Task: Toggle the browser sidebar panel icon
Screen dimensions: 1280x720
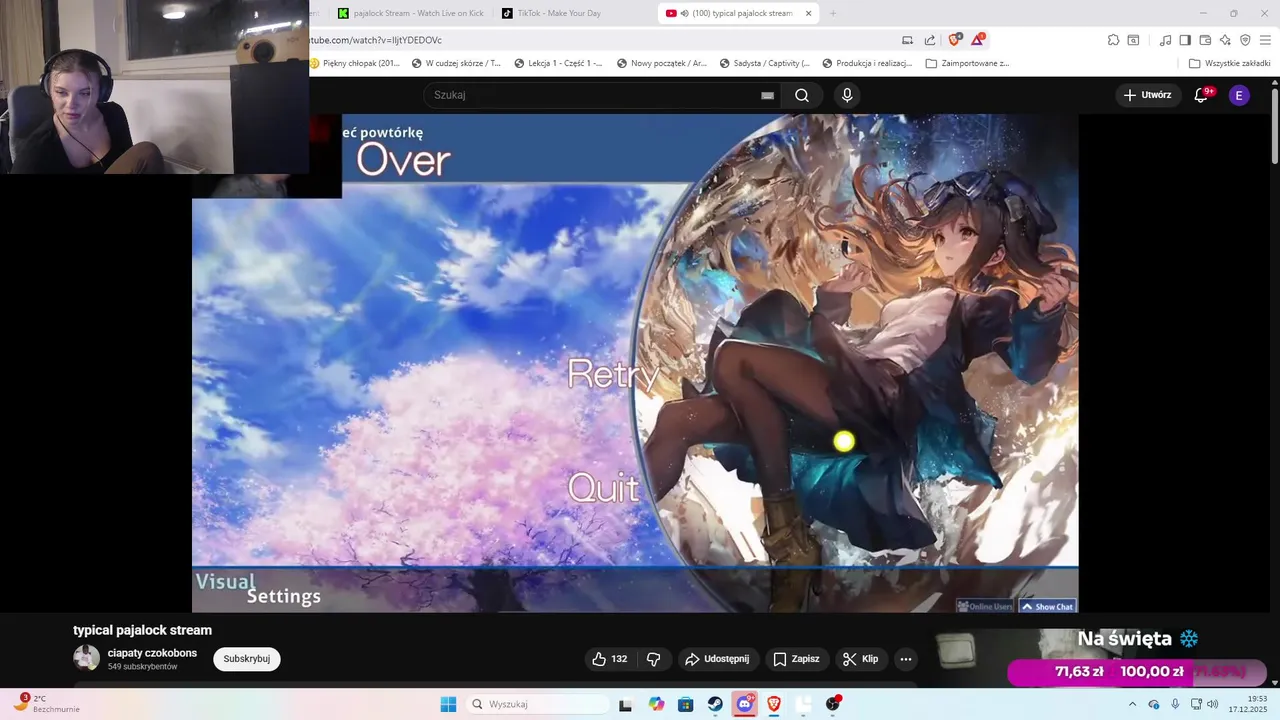Action: [1185, 40]
